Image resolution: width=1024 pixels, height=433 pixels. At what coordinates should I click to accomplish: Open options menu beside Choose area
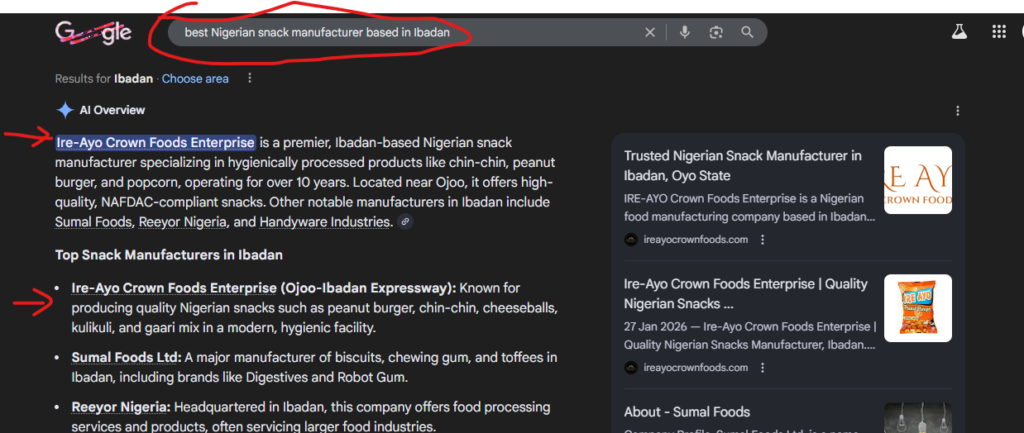pyautogui.click(x=250, y=78)
